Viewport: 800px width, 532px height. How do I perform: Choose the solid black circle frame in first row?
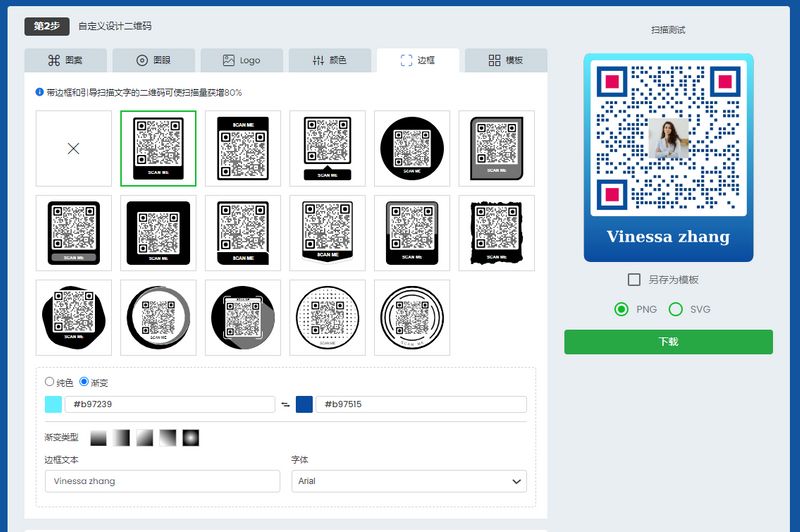[x=412, y=148]
